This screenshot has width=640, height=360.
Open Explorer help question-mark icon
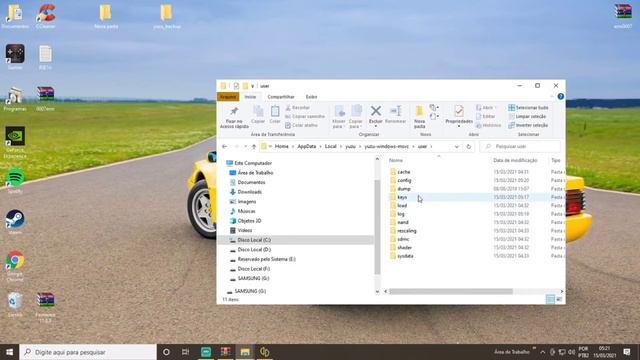tap(561, 96)
